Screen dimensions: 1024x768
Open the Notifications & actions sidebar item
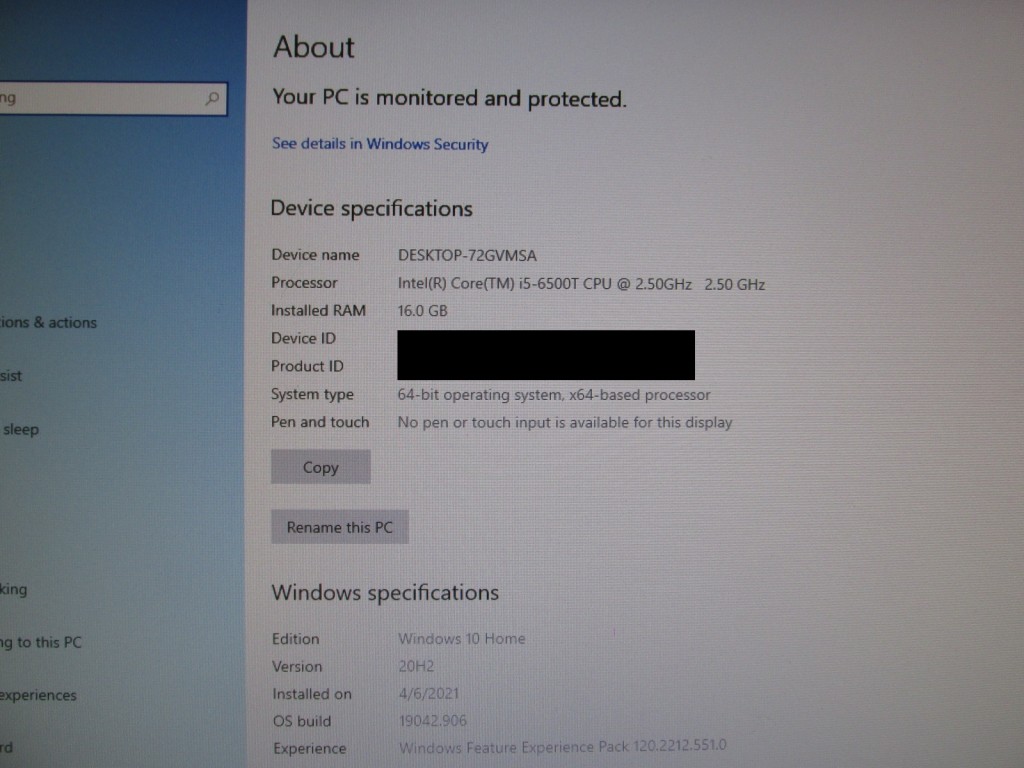coord(48,323)
